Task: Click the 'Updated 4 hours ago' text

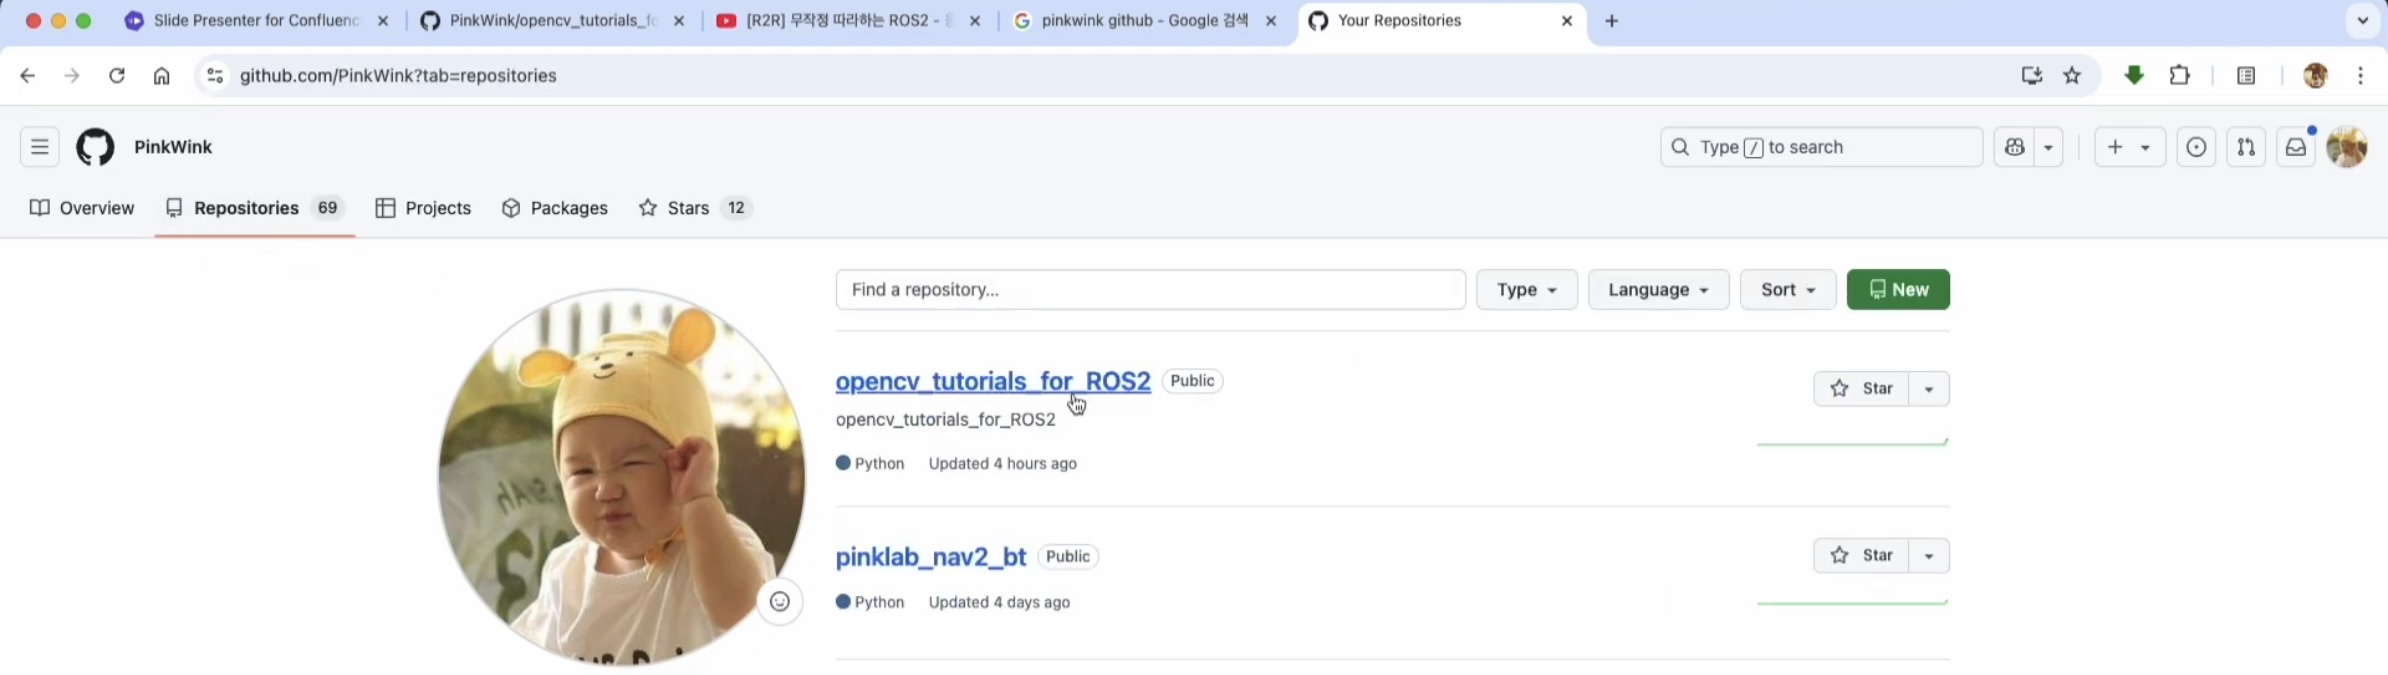Action: pos(1002,464)
